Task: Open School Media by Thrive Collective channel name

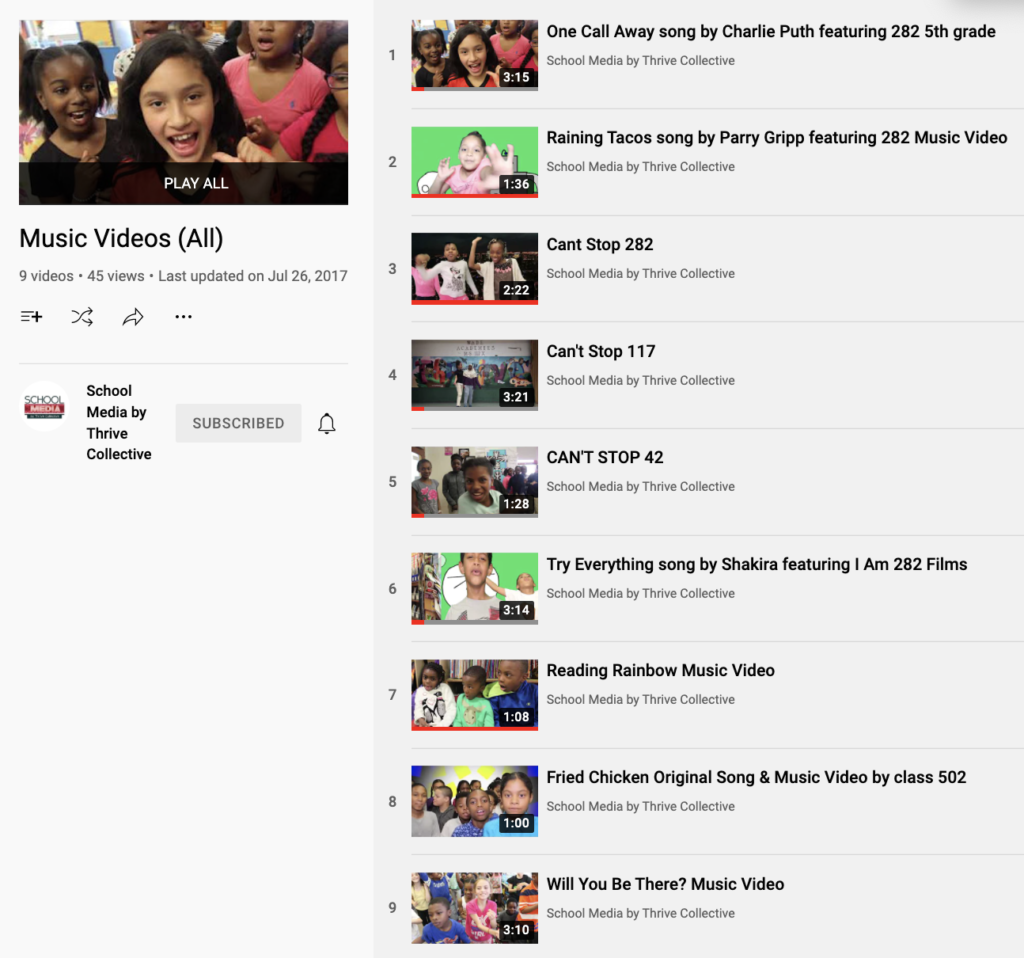Action: 119,422
